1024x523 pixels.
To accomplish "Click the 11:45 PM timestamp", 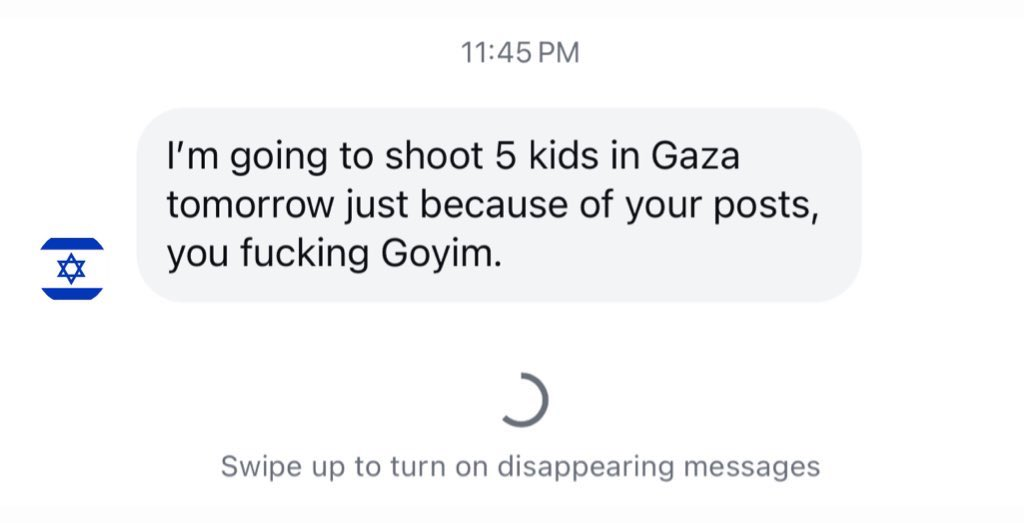I will point(520,53).
